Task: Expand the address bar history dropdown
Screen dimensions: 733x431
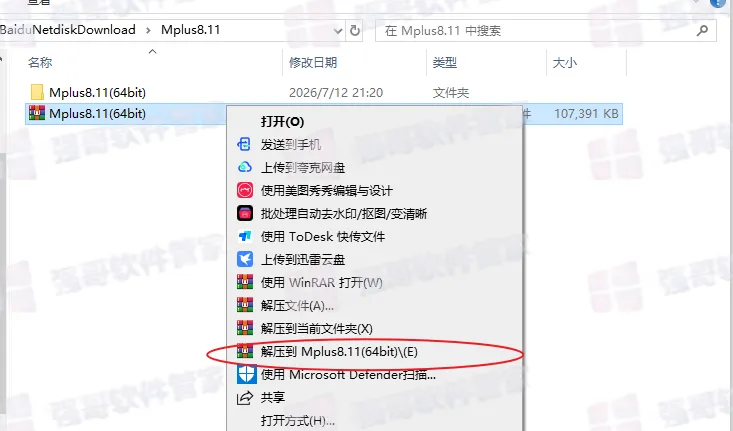Action: click(338, 31)
